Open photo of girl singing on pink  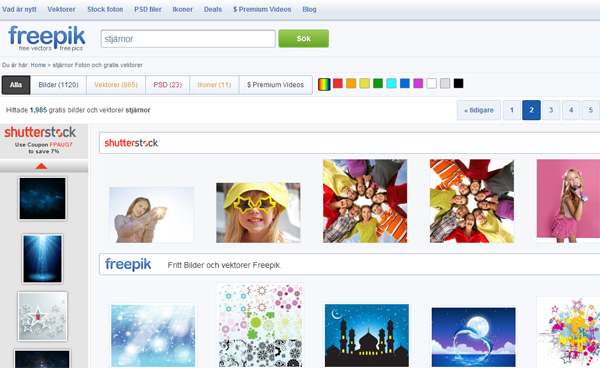pyautogui.click(x=568, y=201)
